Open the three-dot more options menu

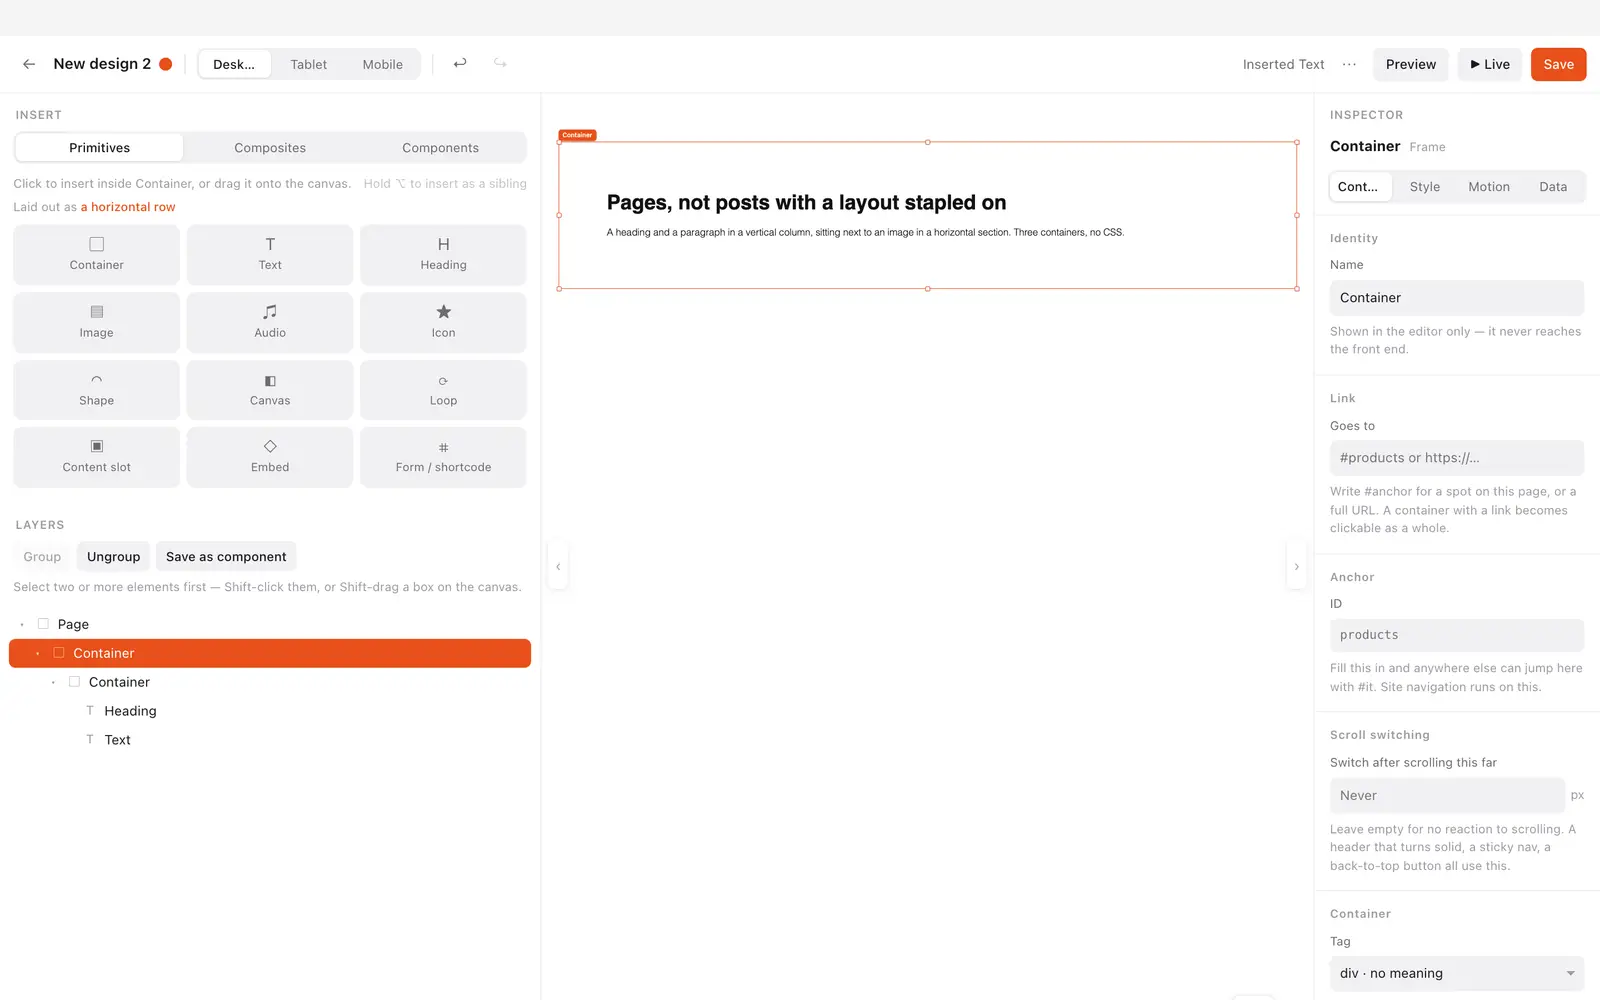(1349, 64)
